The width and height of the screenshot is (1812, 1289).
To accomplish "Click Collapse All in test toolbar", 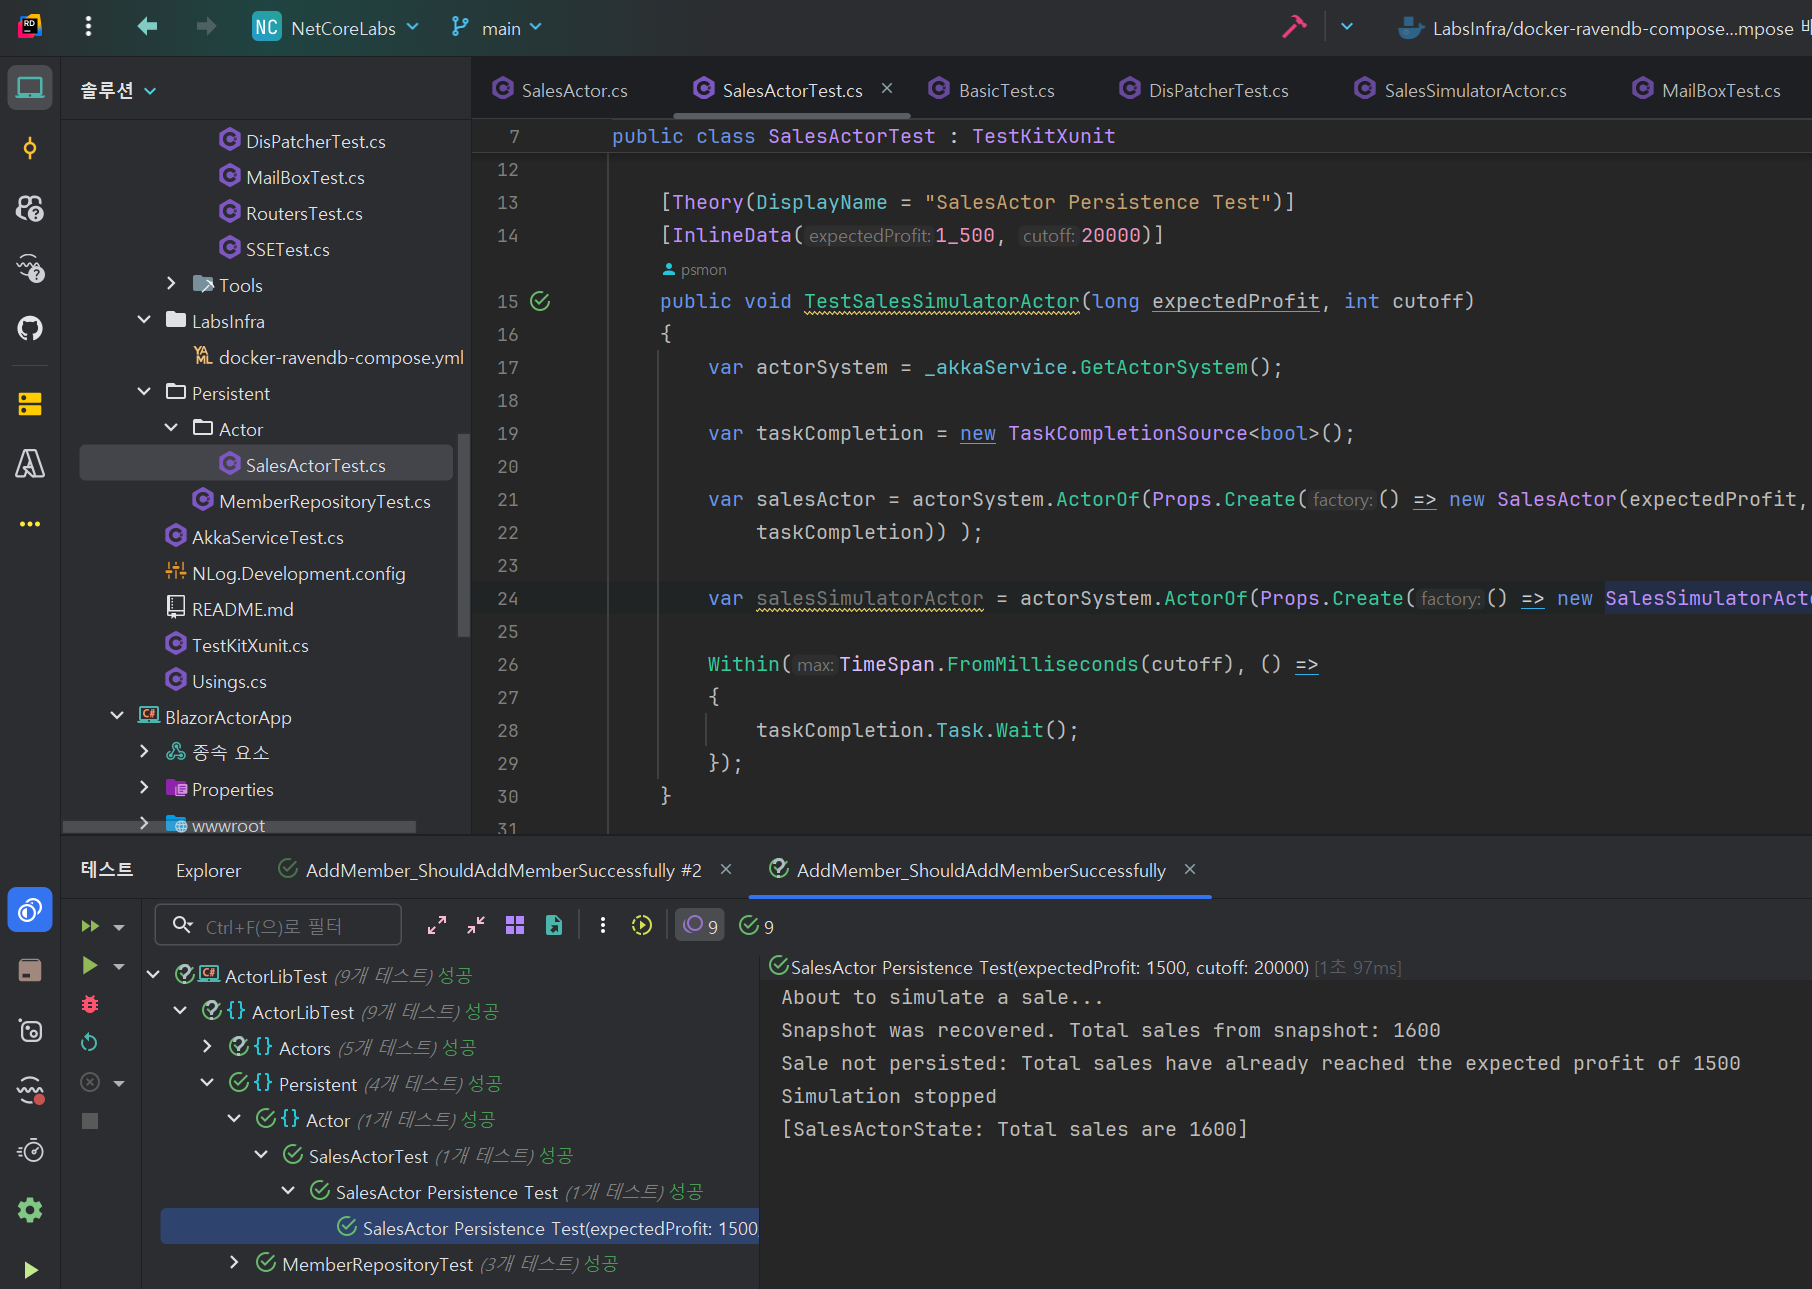I will 476,926.
